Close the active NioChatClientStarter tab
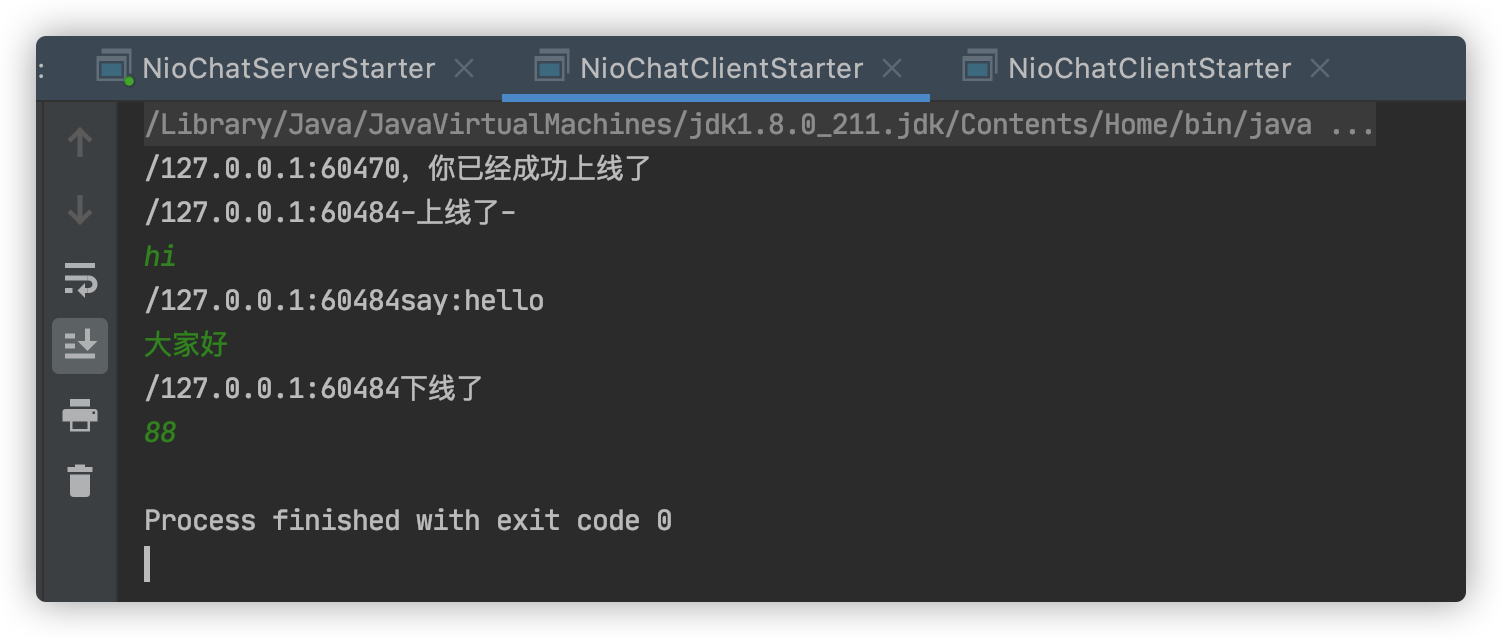This screenshot has width=1502, height=638. pos(892,68)
